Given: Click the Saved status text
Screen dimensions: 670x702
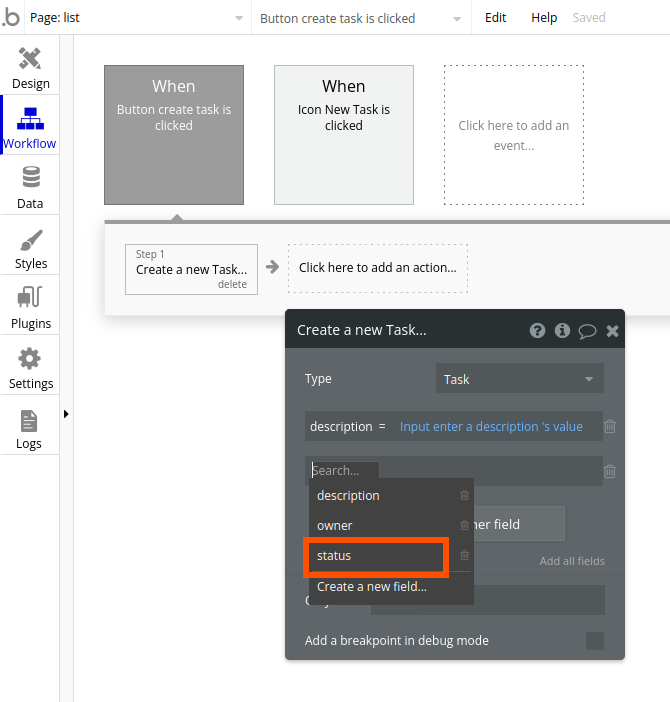Looking at the screenshot, I should pyautogui.click(x=589, y=17).
